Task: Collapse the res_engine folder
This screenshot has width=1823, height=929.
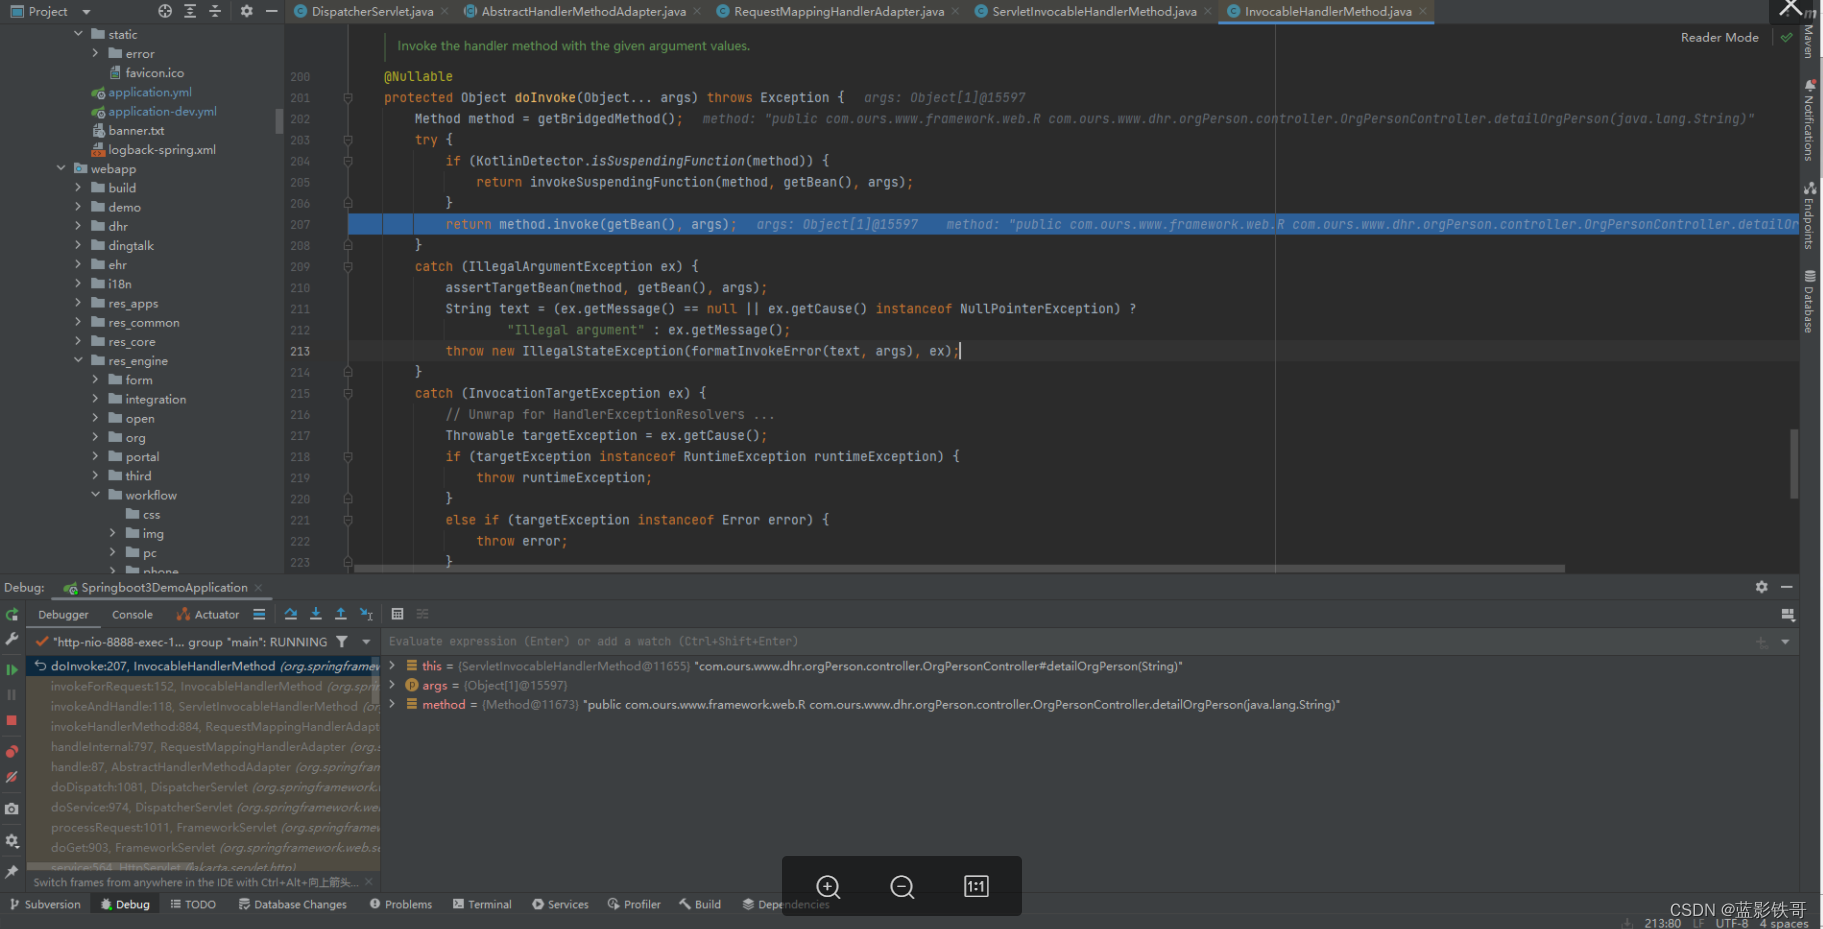Action: click(x=79, y=360)
